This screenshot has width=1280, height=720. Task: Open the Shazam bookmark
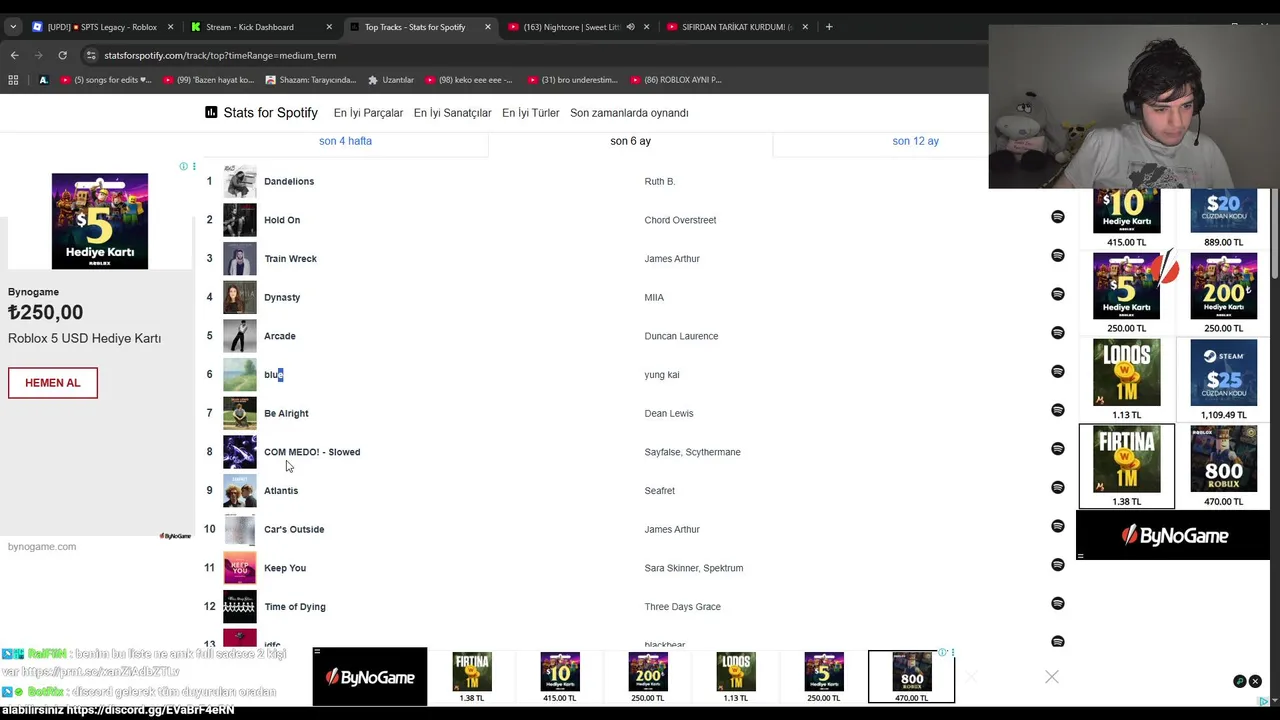pyautogui.click(x=311, y=80)
